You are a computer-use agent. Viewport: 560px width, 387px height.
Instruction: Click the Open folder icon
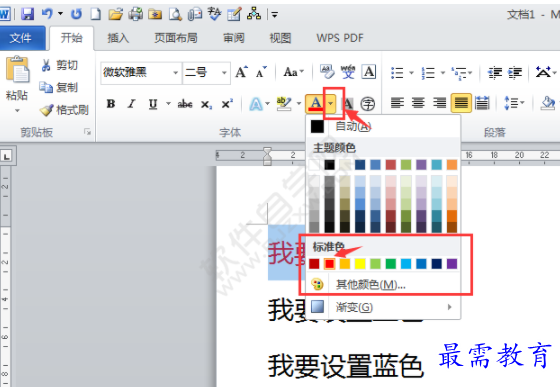[115, 14]
